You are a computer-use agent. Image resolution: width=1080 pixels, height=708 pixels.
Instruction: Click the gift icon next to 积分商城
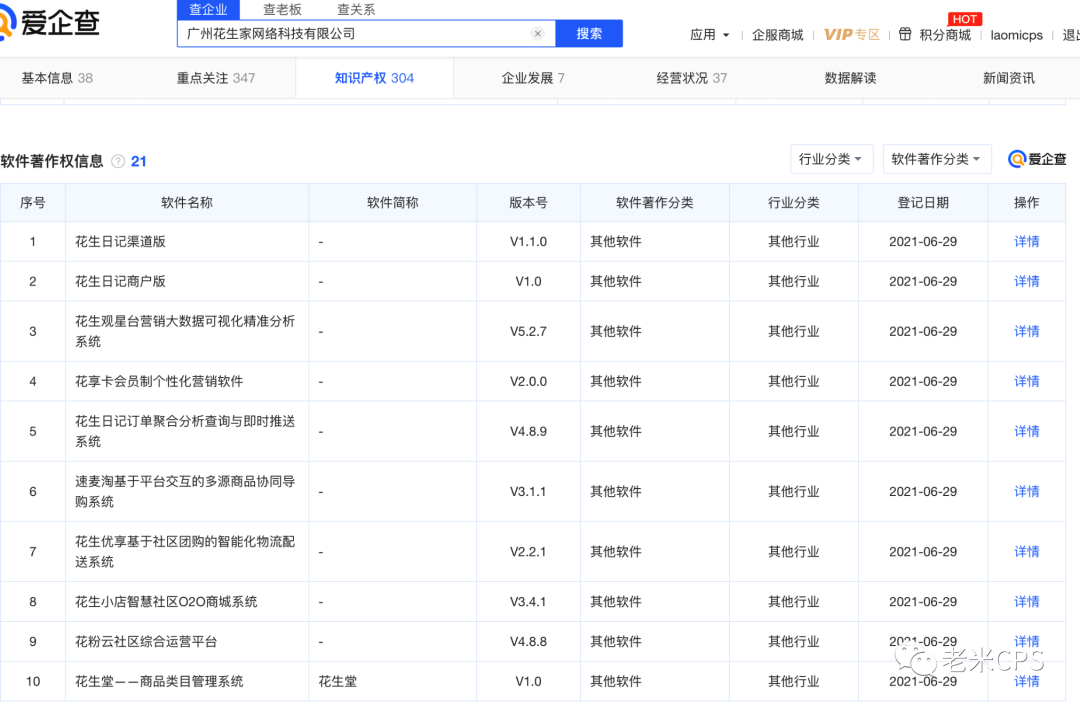(905, 34)
